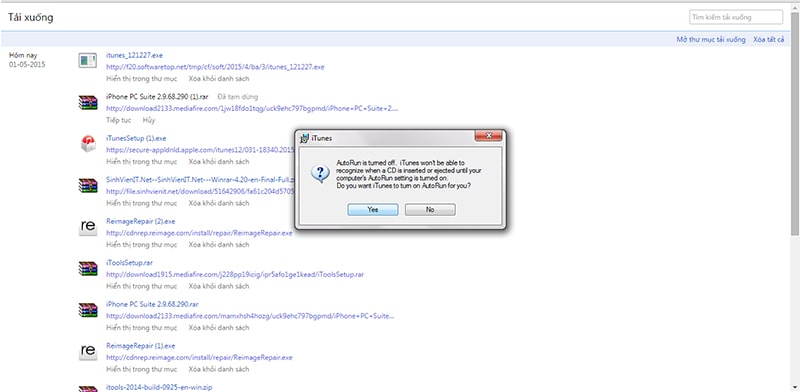This screenshot has width=800, height=392.
Task: Click the mediafire URL under iToolsSetup.rar
Action: (235, 275)
